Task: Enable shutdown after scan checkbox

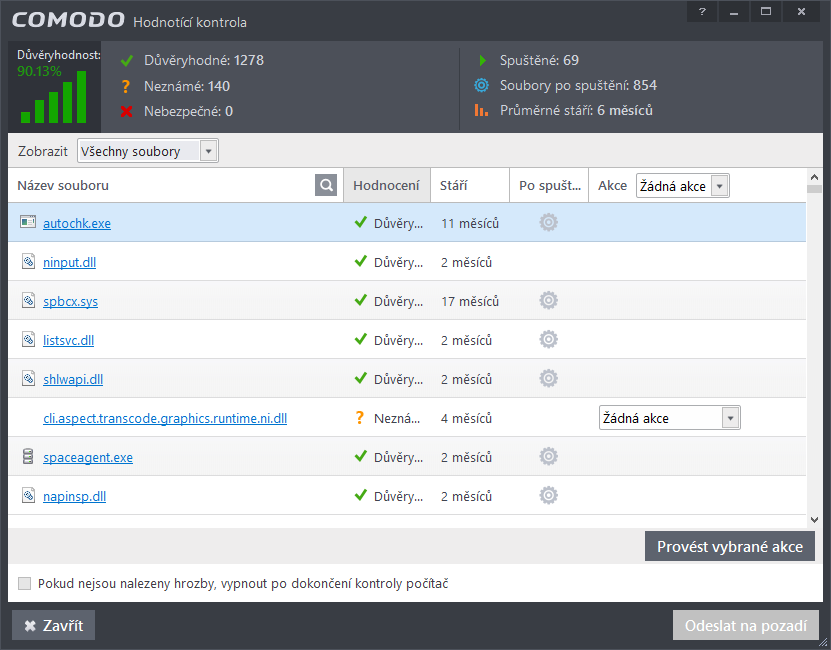Action: point(25,584)
